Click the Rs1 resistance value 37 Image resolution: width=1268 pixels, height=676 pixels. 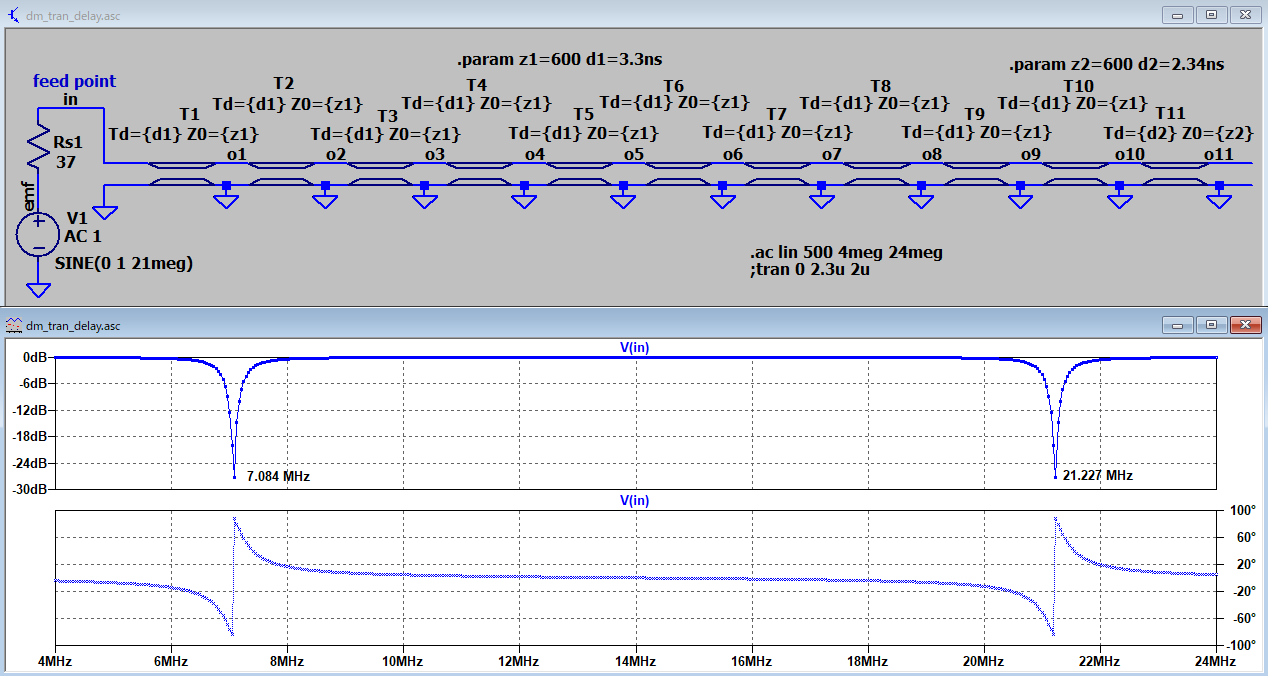point(67,161)
